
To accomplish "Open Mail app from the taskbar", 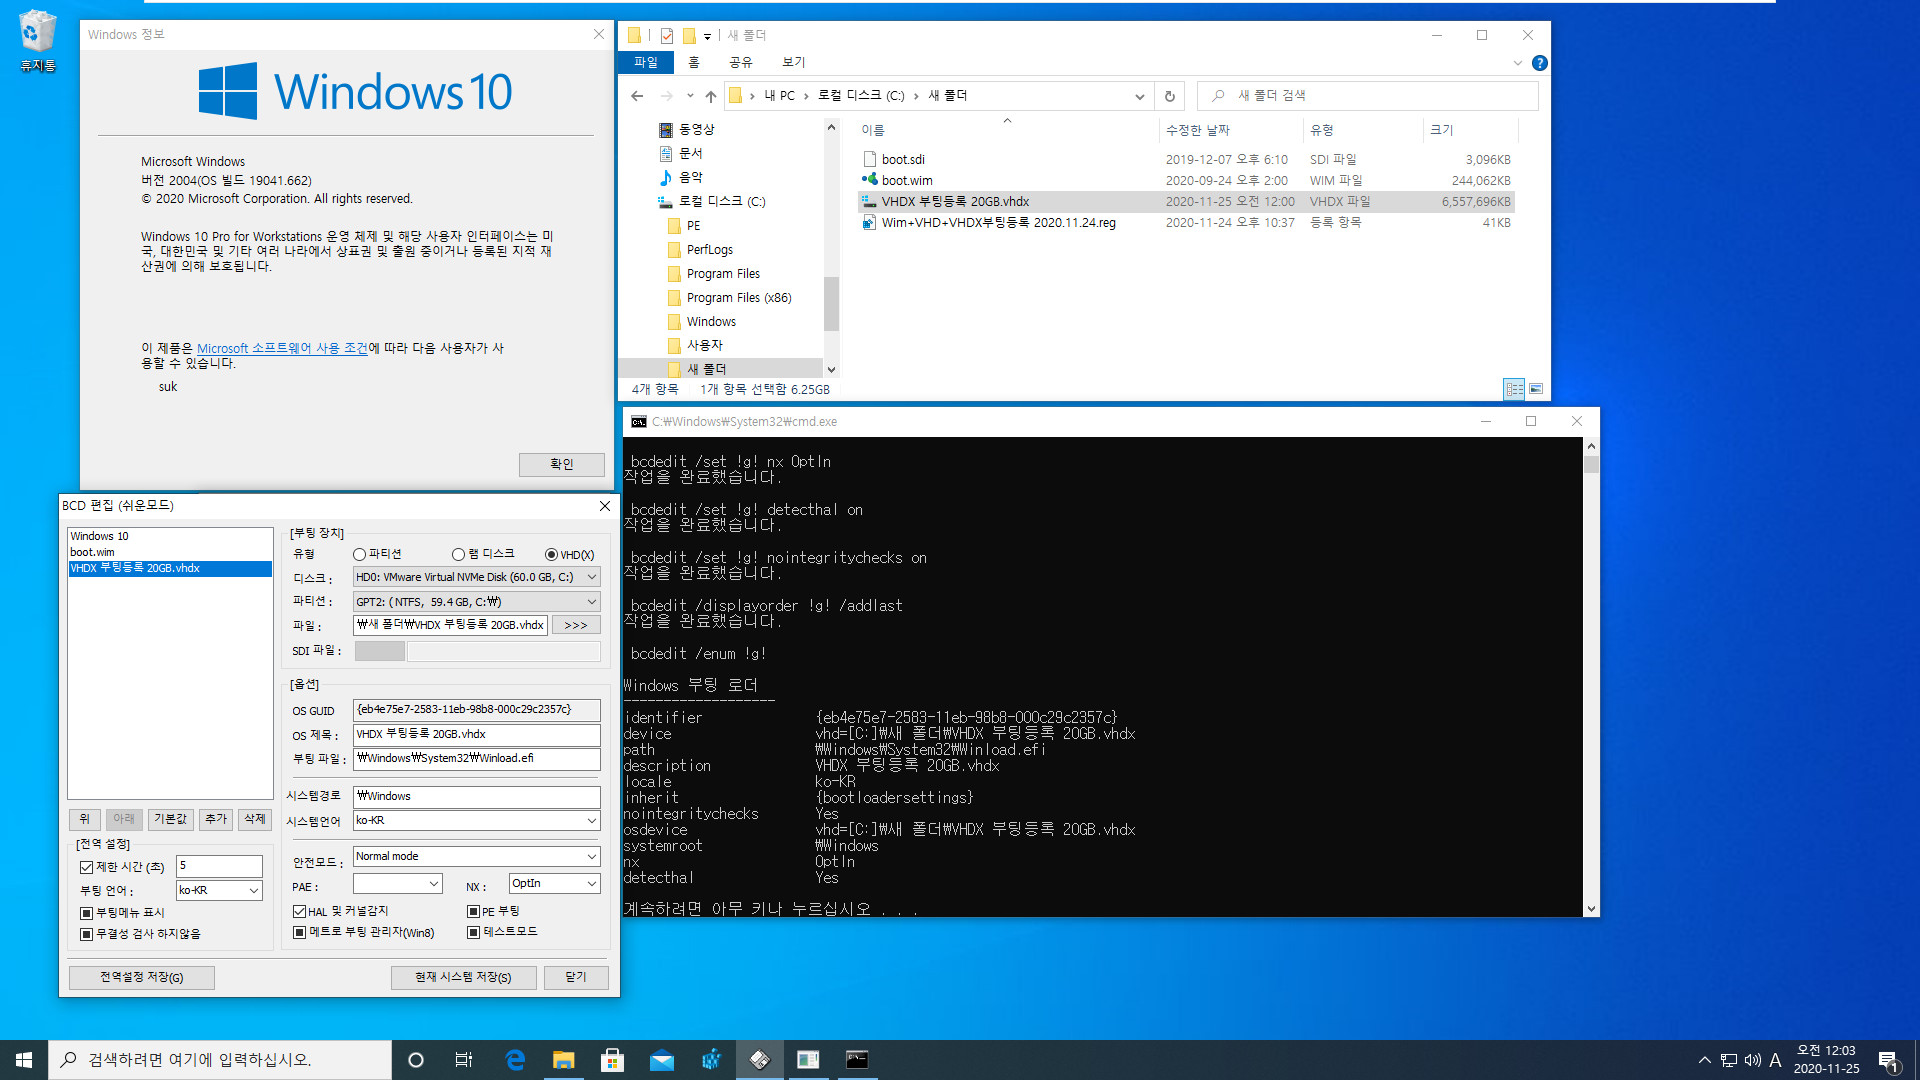I will pos(661,1060).
